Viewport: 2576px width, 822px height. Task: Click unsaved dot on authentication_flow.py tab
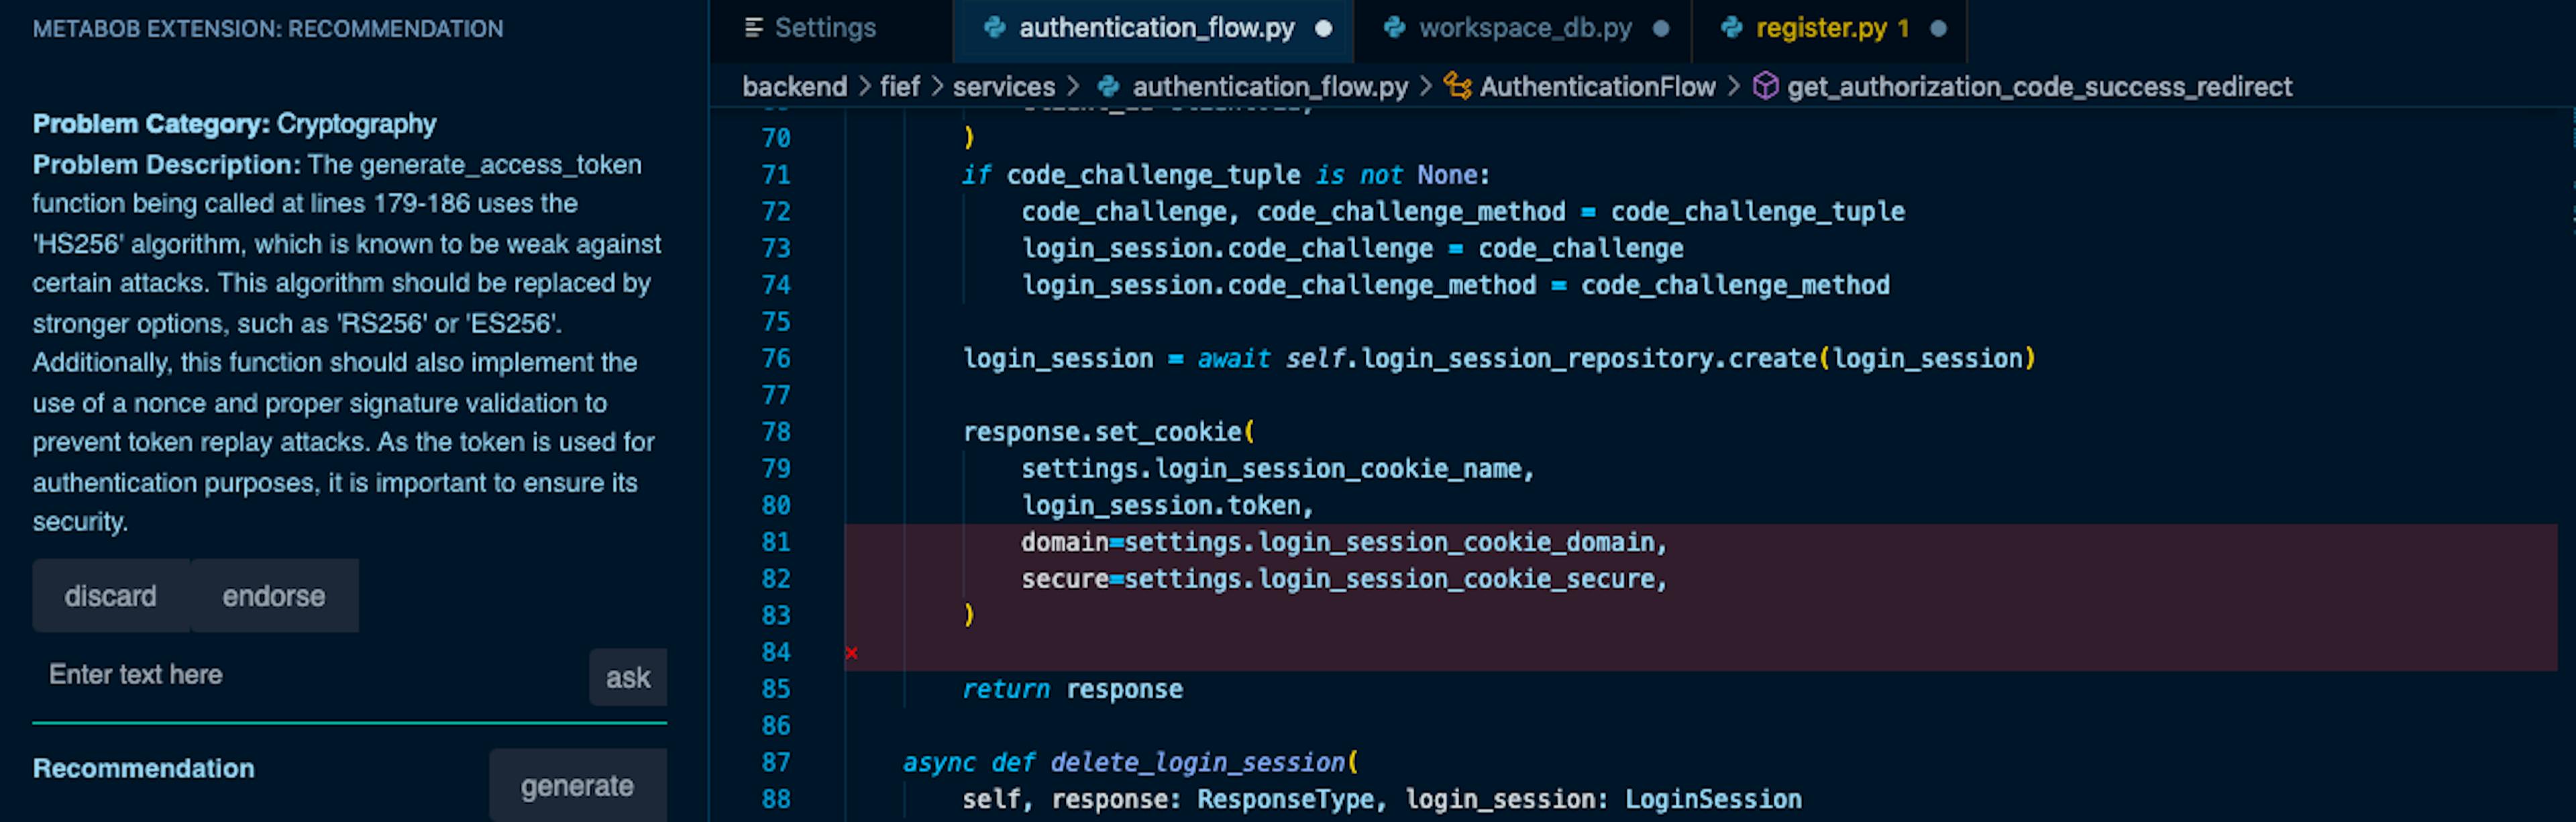(1324, 29)
